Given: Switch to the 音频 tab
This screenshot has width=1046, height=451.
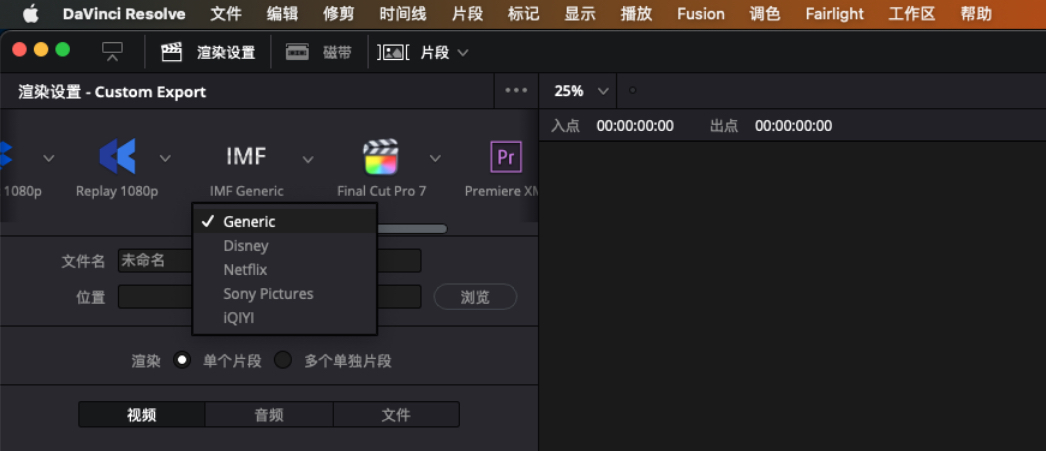Looking at the screenshot, I should coord(269,414).
